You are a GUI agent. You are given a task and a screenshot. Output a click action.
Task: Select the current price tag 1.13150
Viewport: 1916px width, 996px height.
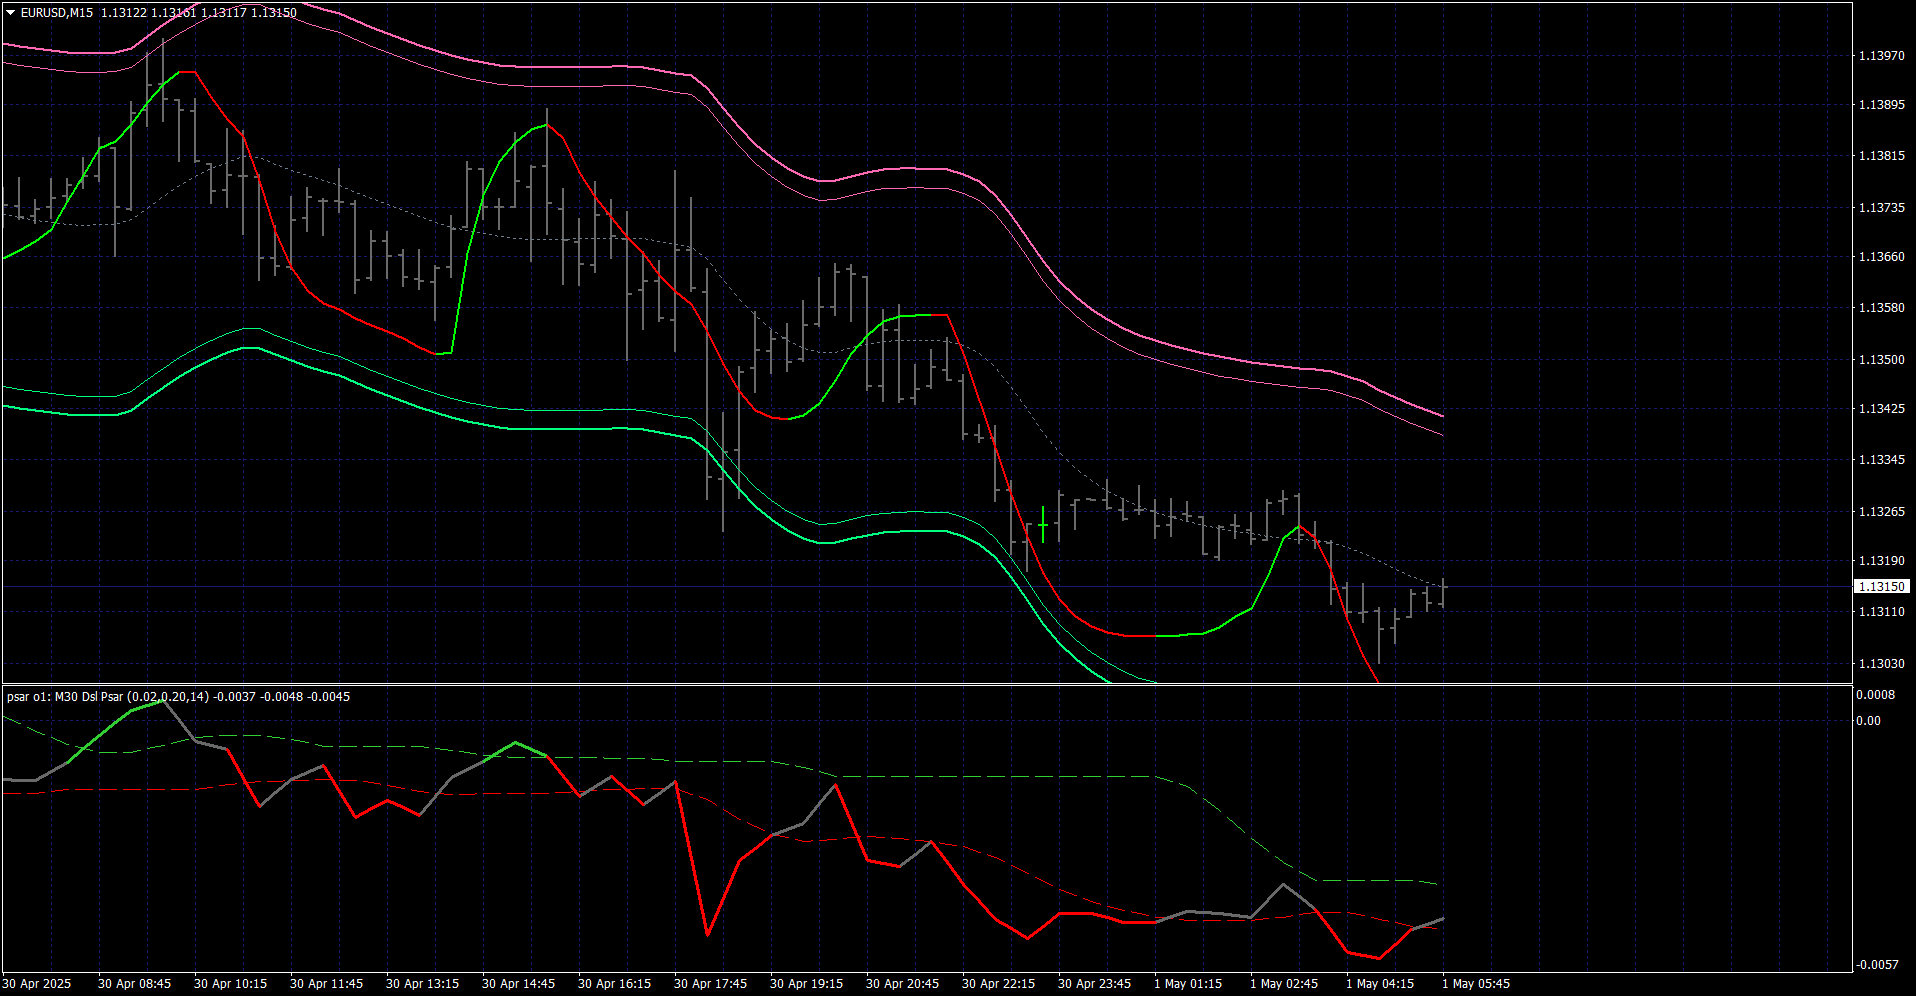[x=1881, y=587]
